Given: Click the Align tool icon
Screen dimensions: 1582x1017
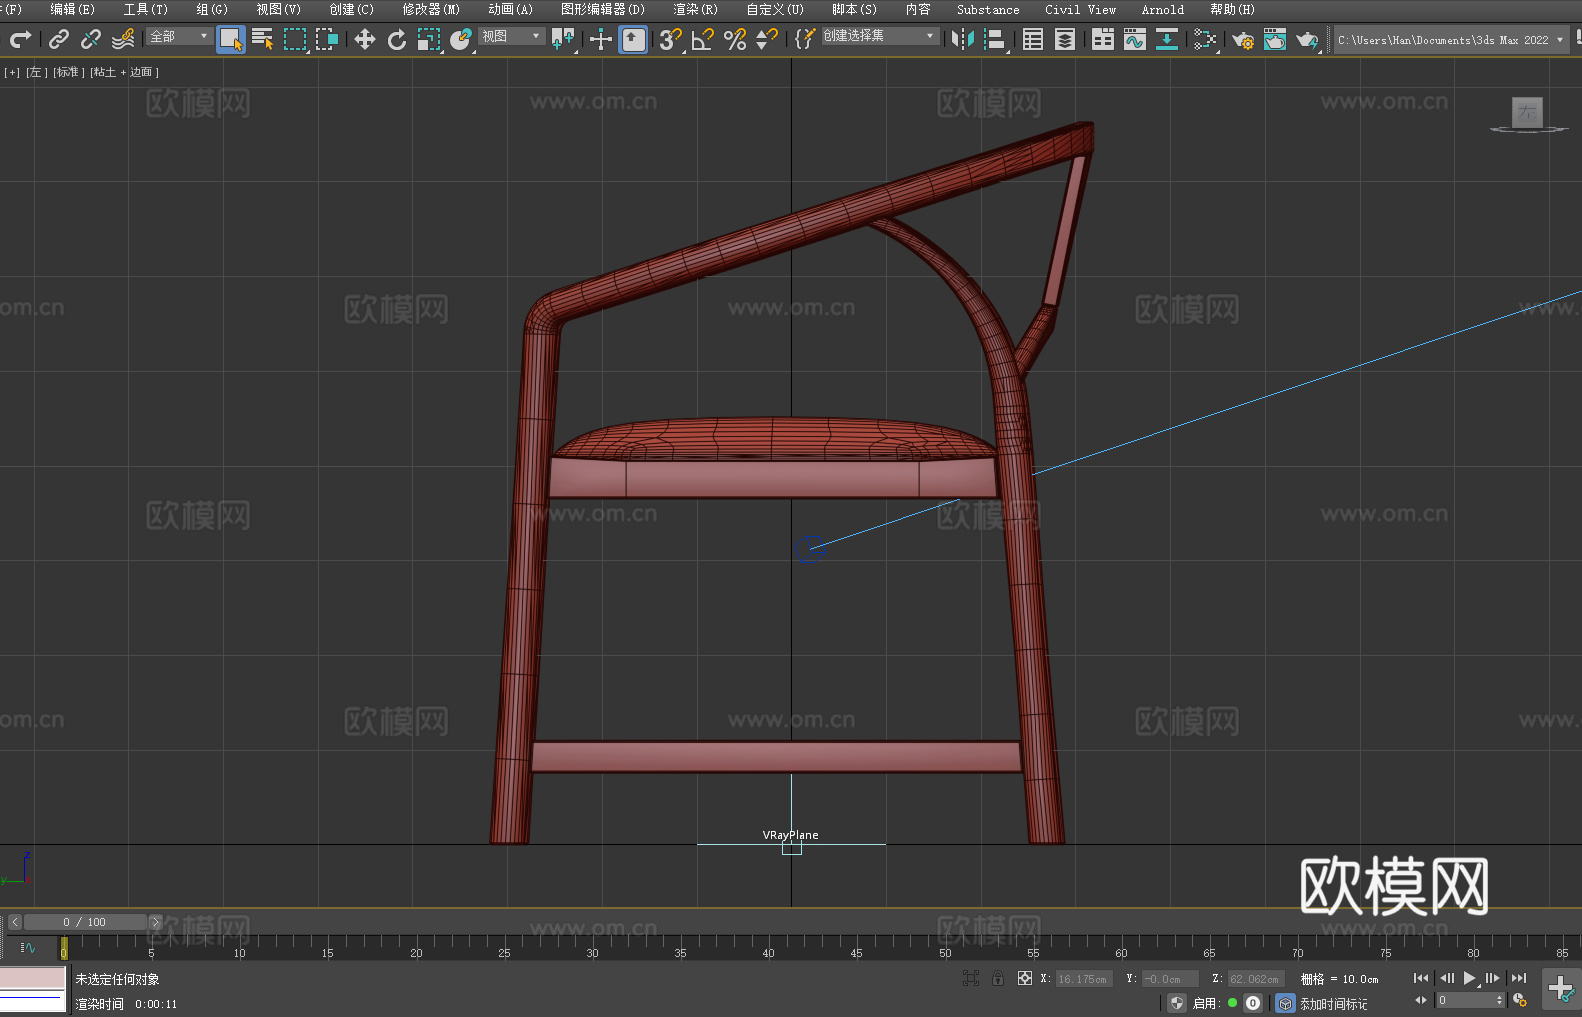Looking at the screenshot, I should coord(995,39).
